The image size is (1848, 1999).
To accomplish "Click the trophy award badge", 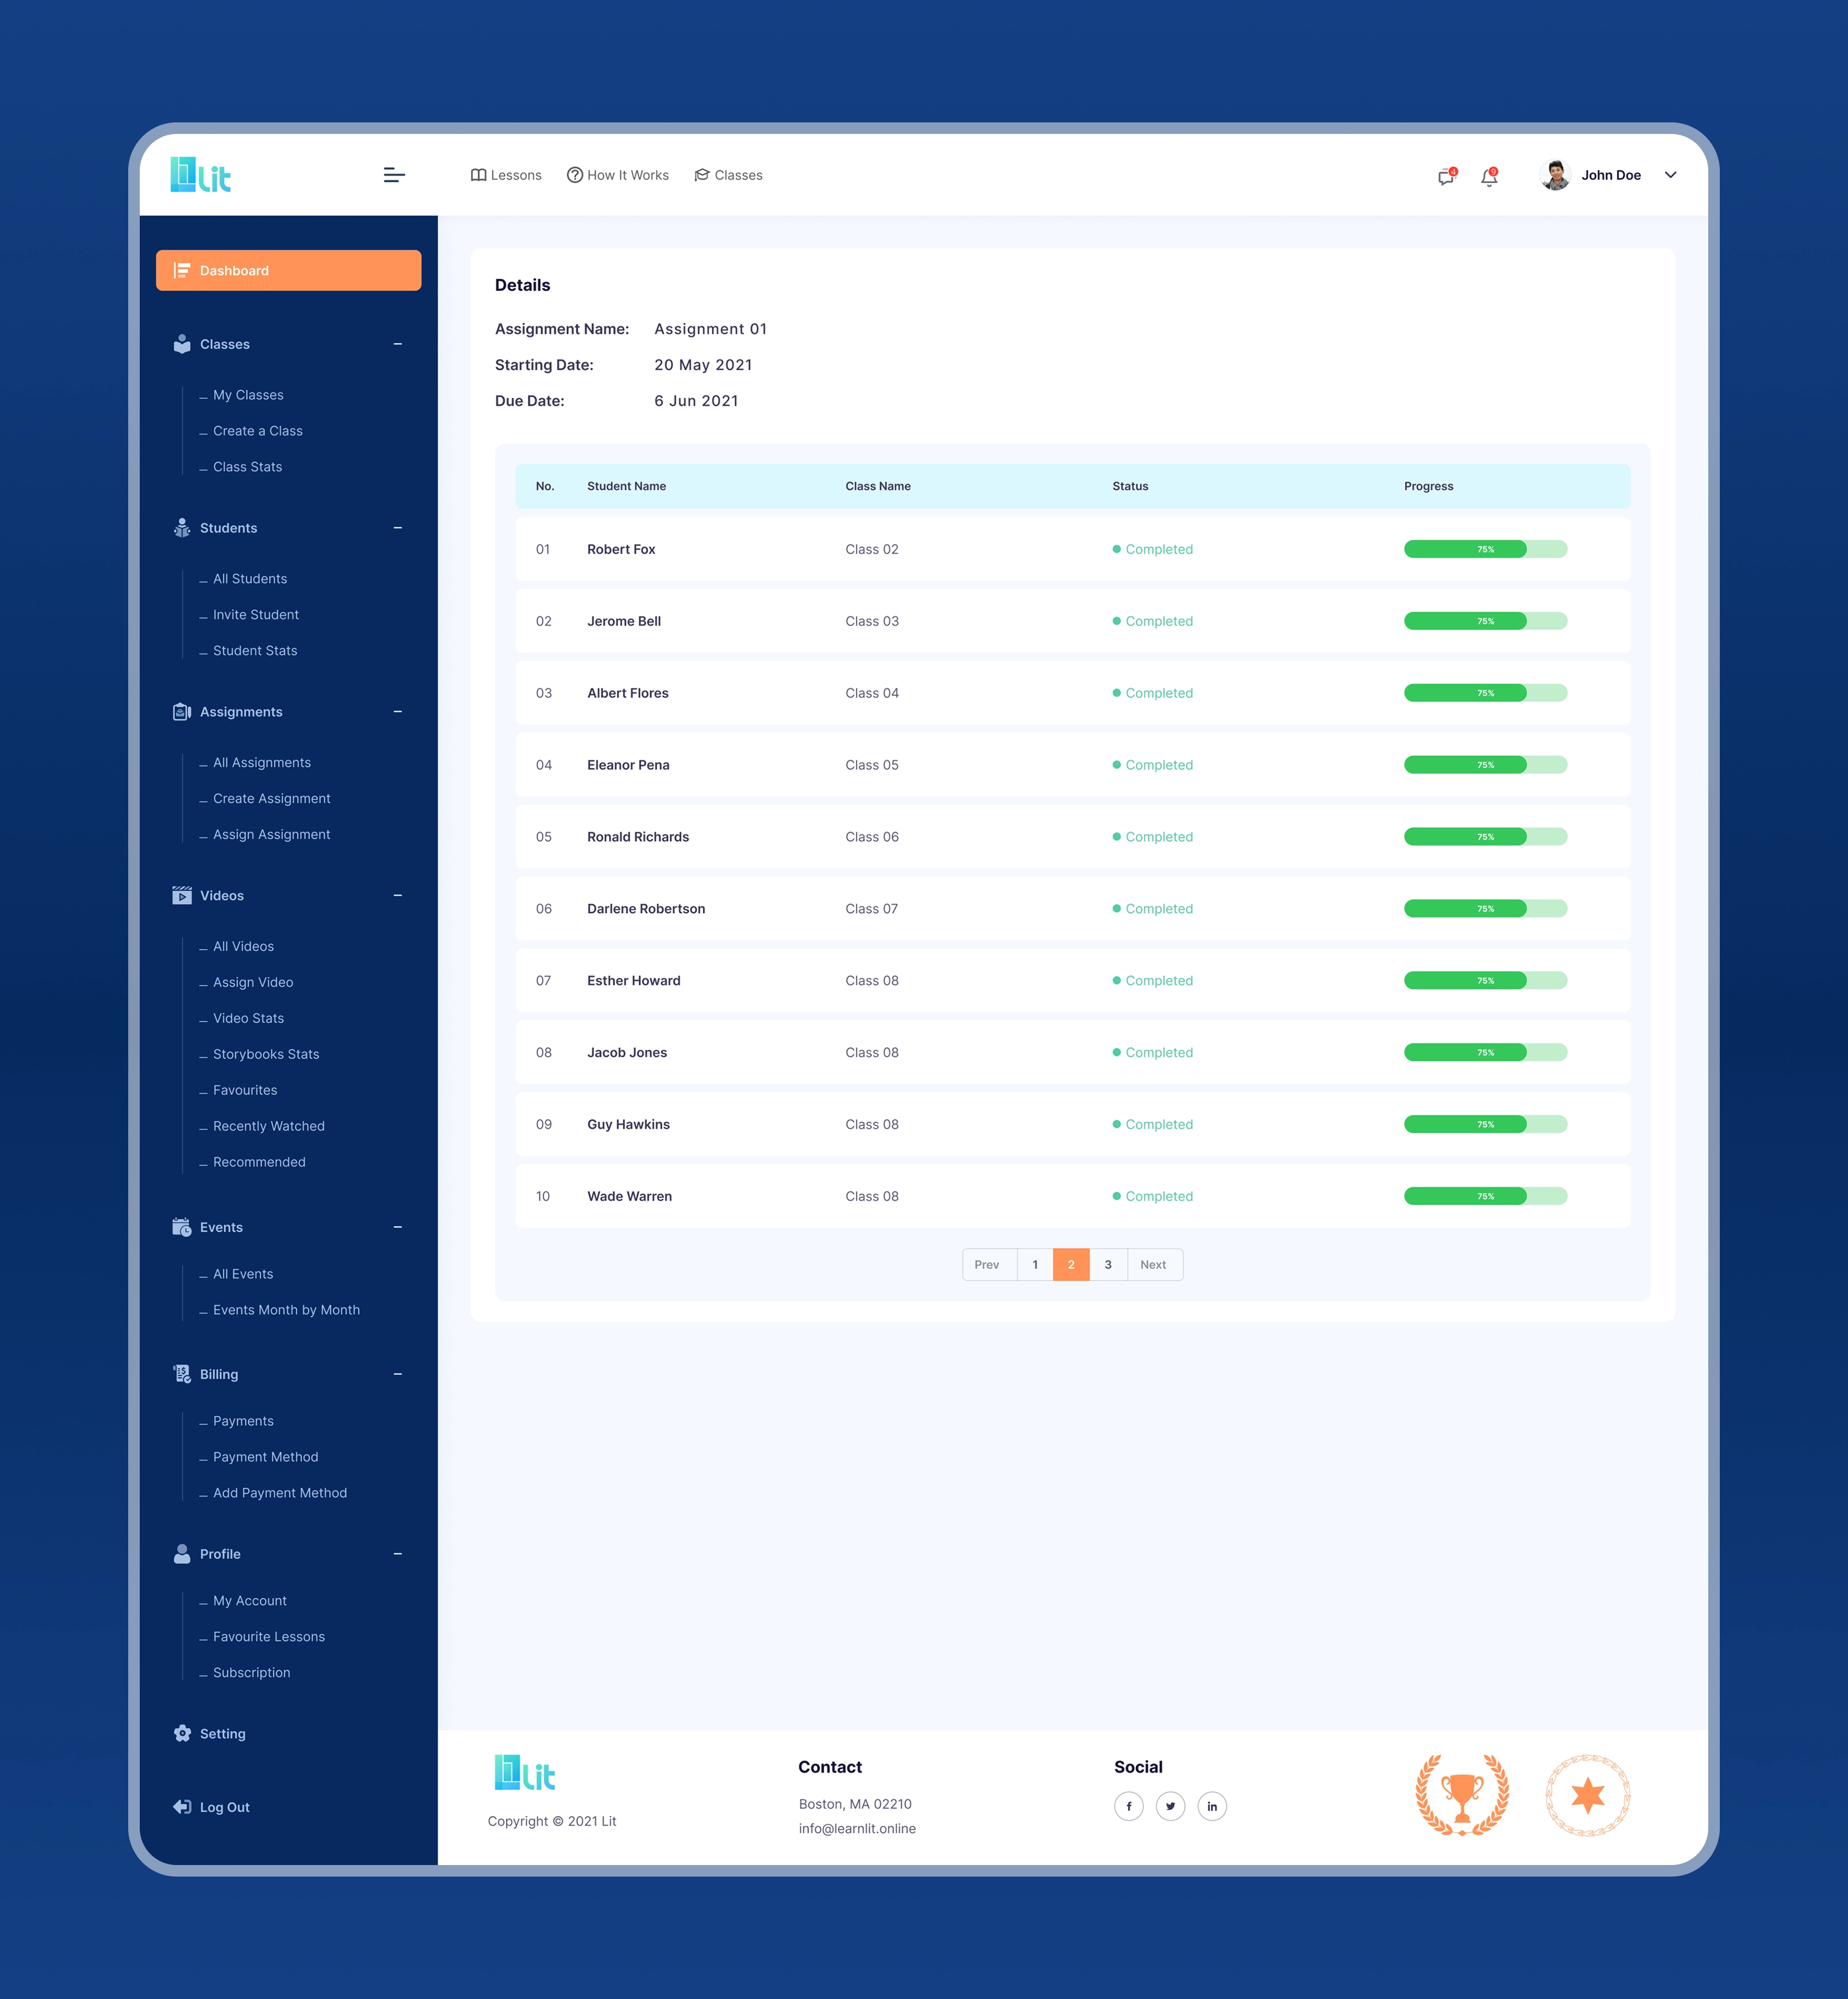I will (x=1462, y=1795).
